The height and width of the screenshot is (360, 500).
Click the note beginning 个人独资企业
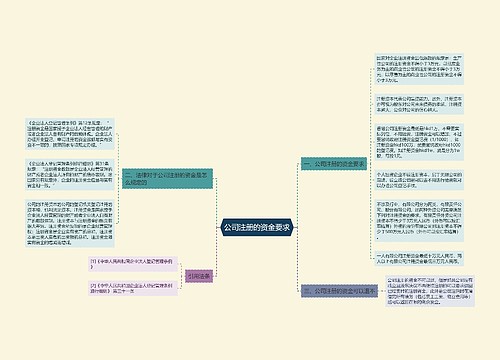click(x=419, y=180)
